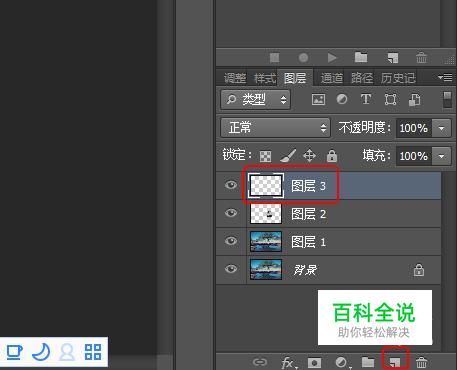Click the 背景 layer thumbnail
The image size is (457, 370).
pos(266,269)
